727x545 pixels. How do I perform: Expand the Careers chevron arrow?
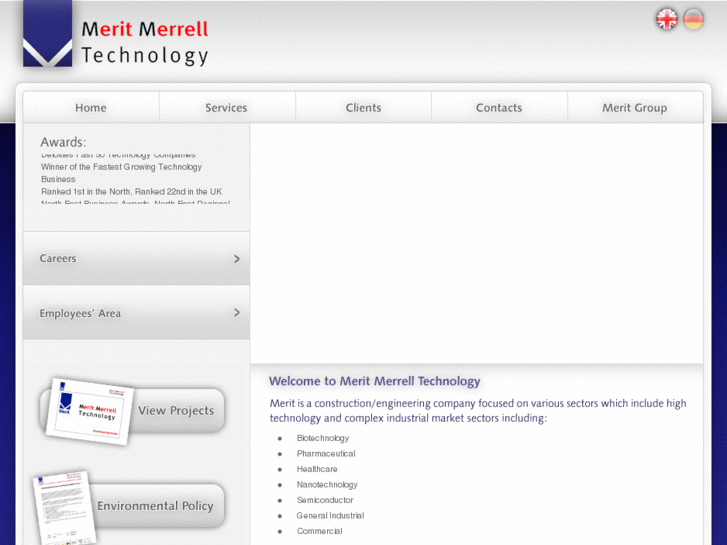point(237,259)
